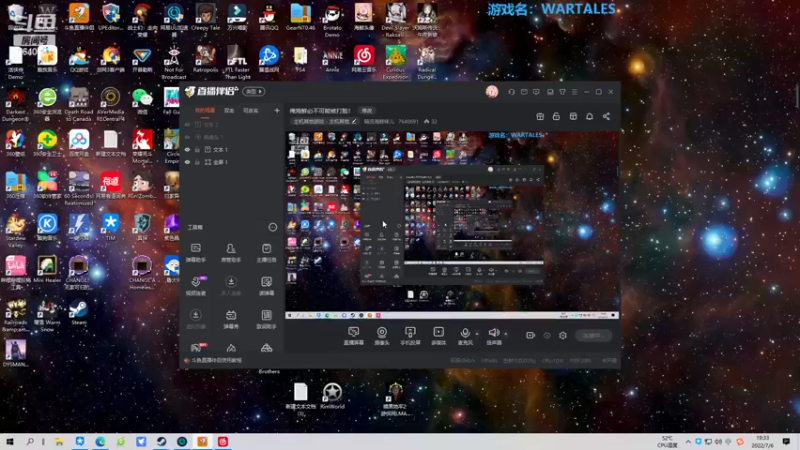Open NetEase Cloud Music from the taskbar

223,441
